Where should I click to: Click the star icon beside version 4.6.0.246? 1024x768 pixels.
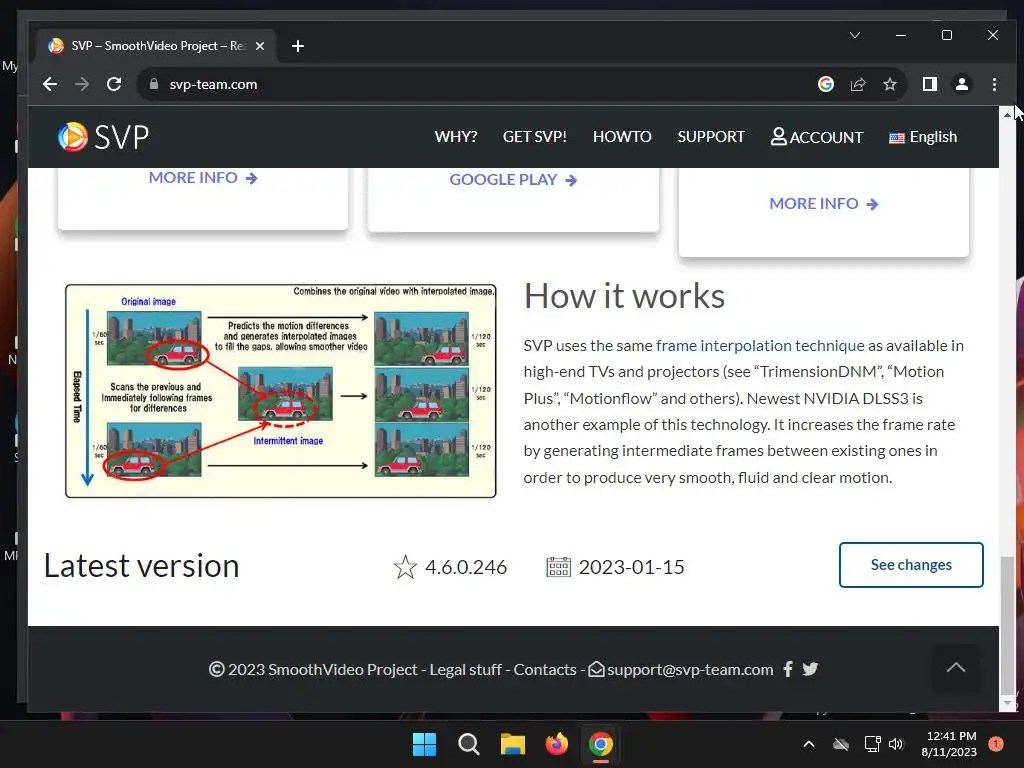[405, 566]
